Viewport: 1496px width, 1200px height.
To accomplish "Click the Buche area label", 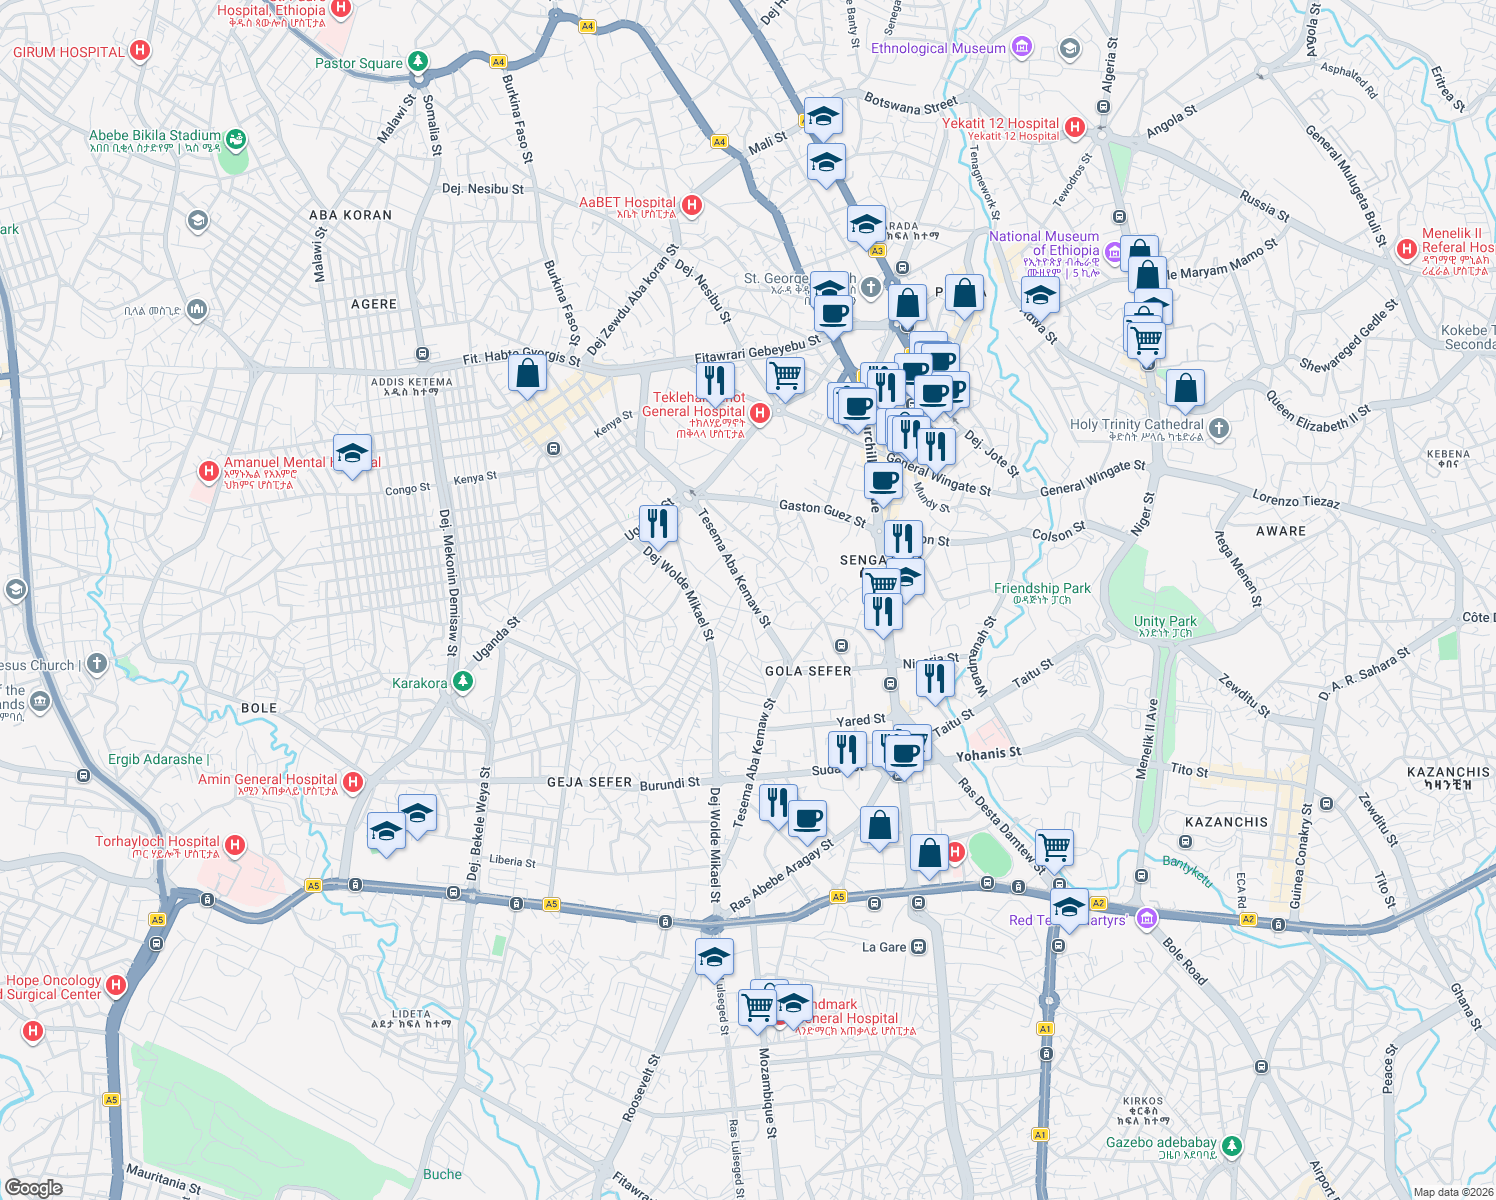I will 442,1174.
